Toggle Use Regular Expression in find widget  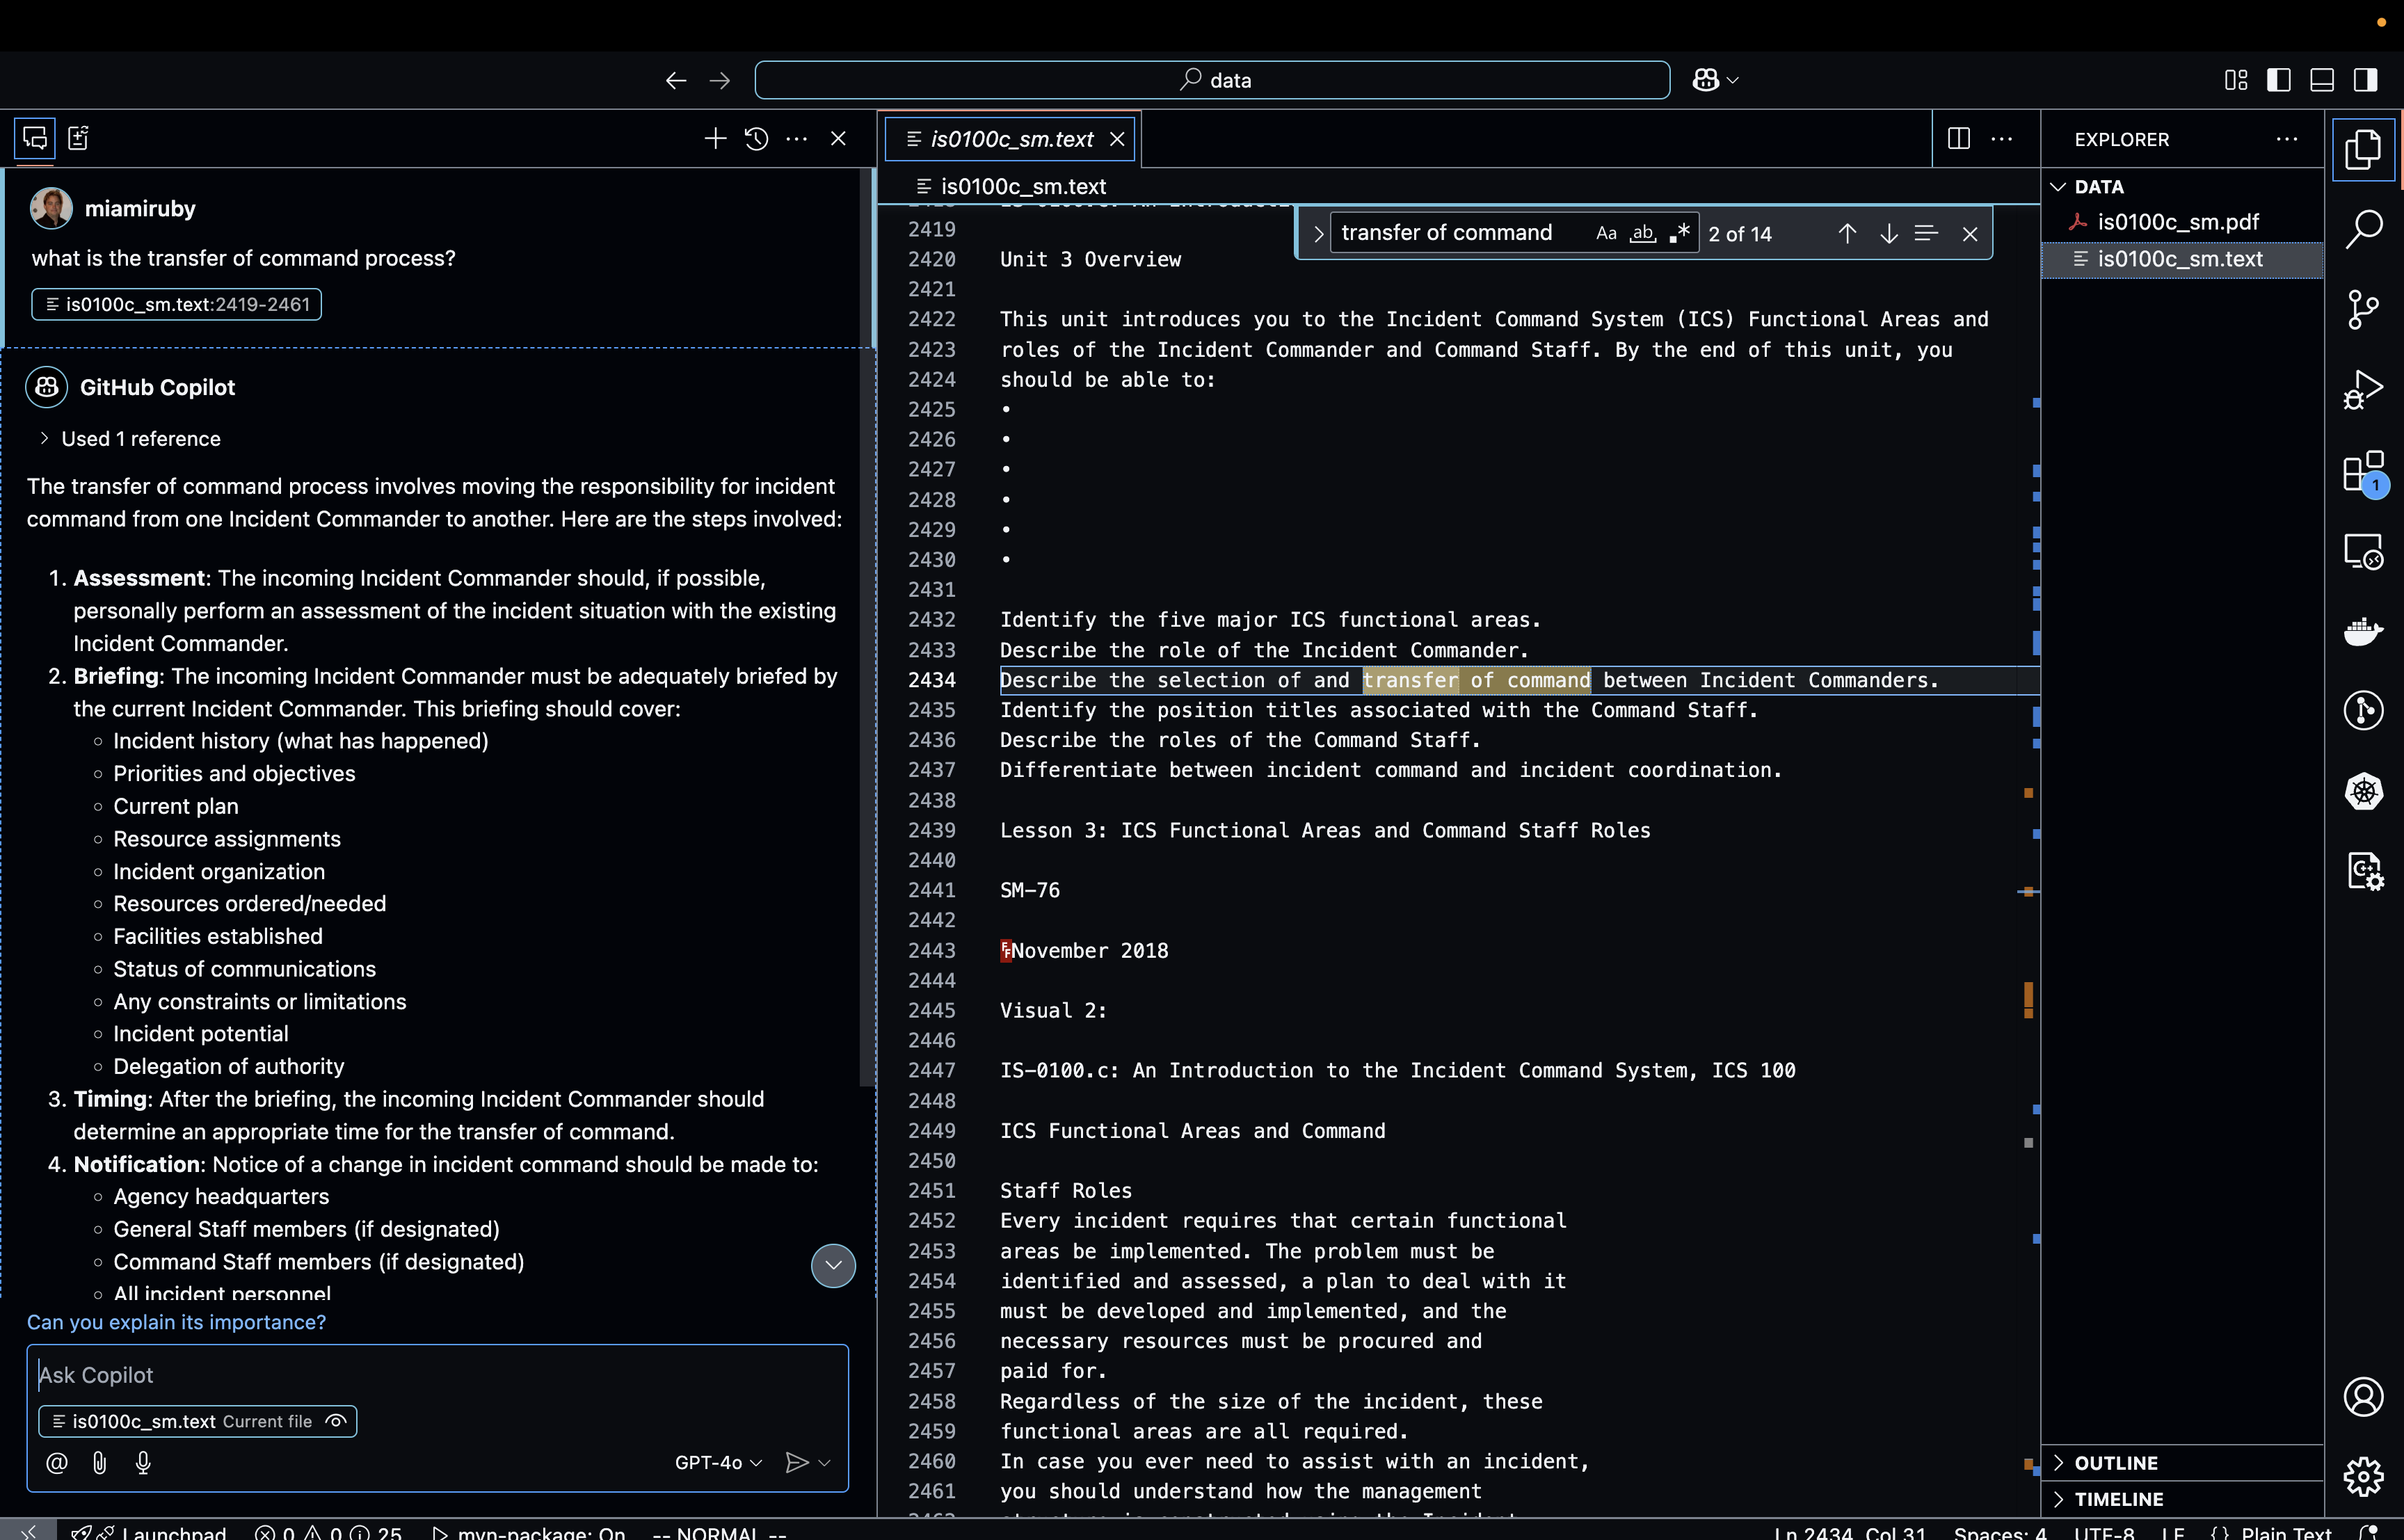1680,234
